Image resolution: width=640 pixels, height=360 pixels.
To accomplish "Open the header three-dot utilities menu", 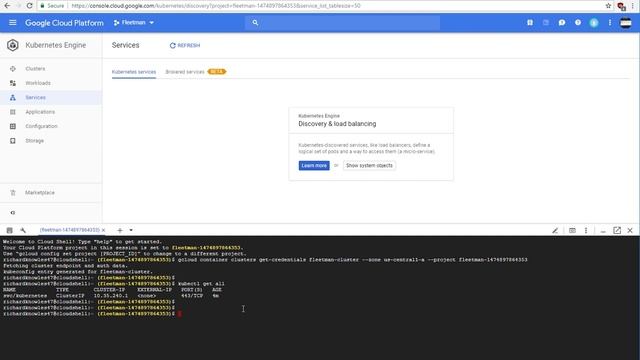I will click(x=610, y=22).
